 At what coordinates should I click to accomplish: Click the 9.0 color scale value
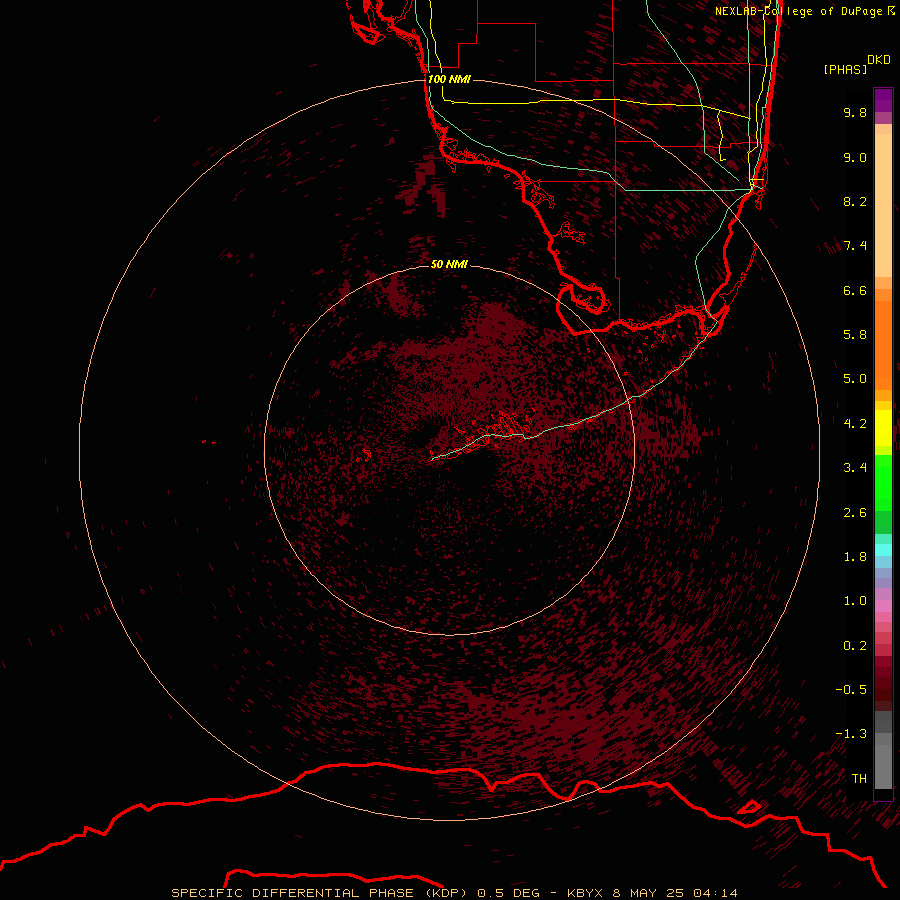pyautogui.click(x=855, y=157)
